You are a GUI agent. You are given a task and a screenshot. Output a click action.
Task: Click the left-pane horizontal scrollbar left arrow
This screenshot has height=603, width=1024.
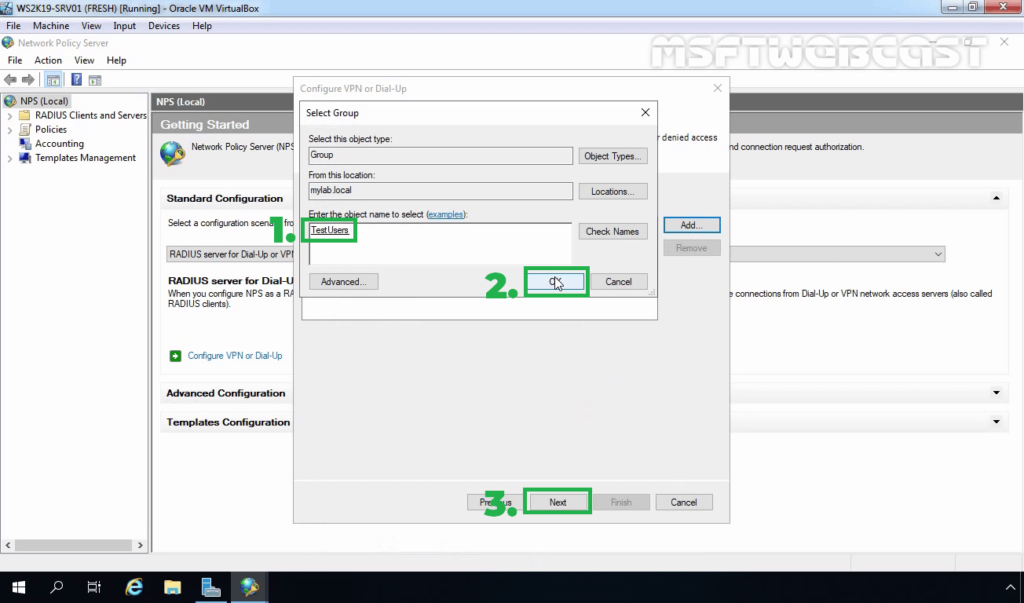(8, 545)
